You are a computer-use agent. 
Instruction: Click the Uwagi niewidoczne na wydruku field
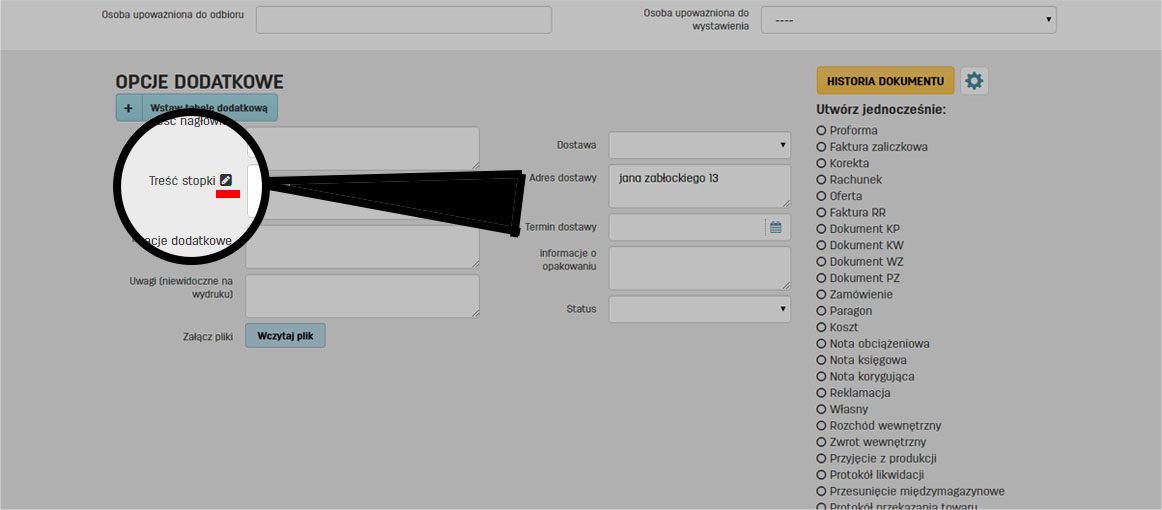coord(362,296)
